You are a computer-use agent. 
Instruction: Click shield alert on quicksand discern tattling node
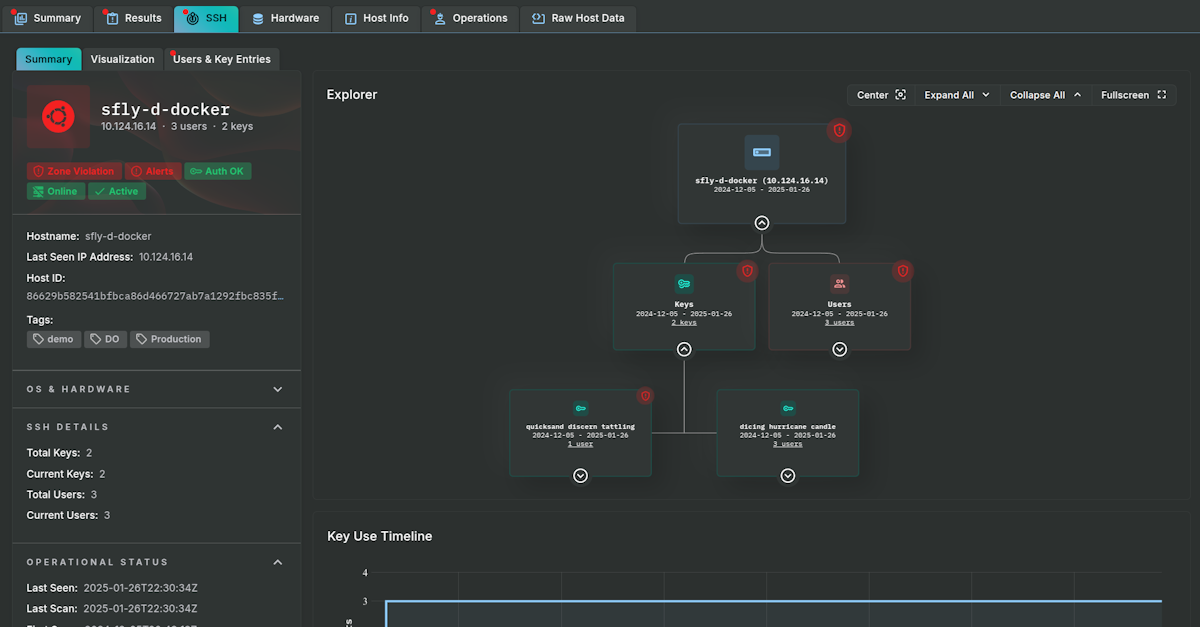(645, 396)
